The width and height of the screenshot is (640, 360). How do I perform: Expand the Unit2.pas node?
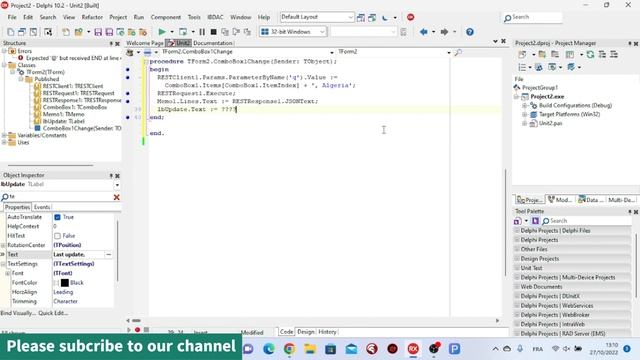524,123
